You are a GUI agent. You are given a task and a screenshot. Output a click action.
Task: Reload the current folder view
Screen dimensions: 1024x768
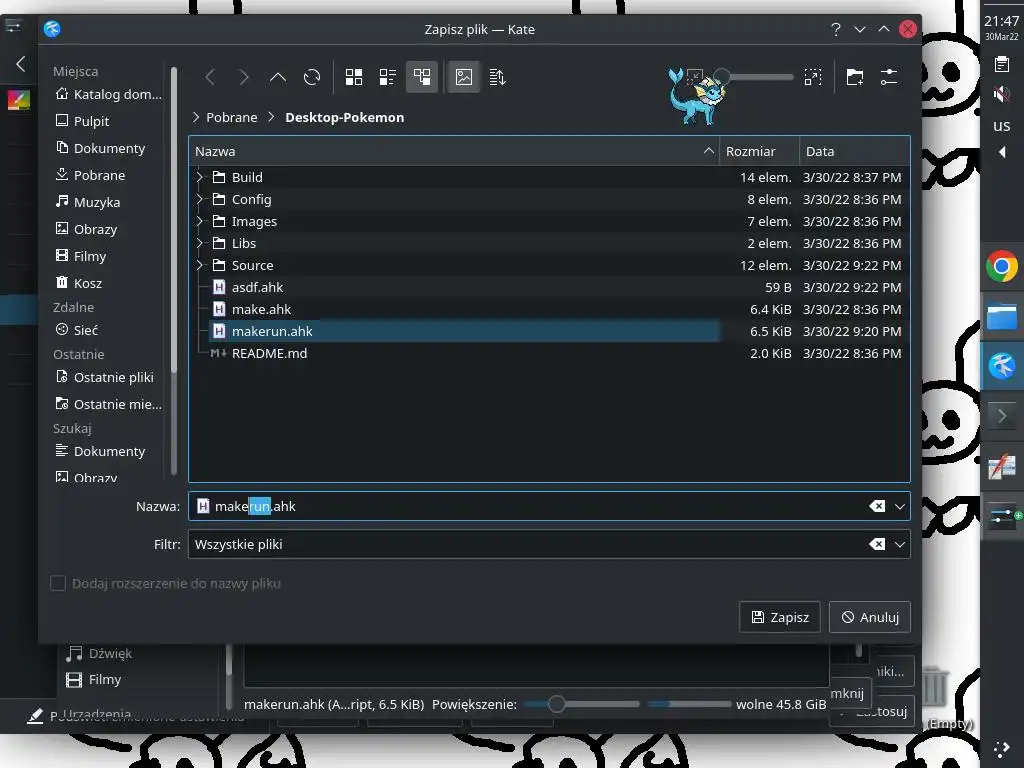click(312, 77)
